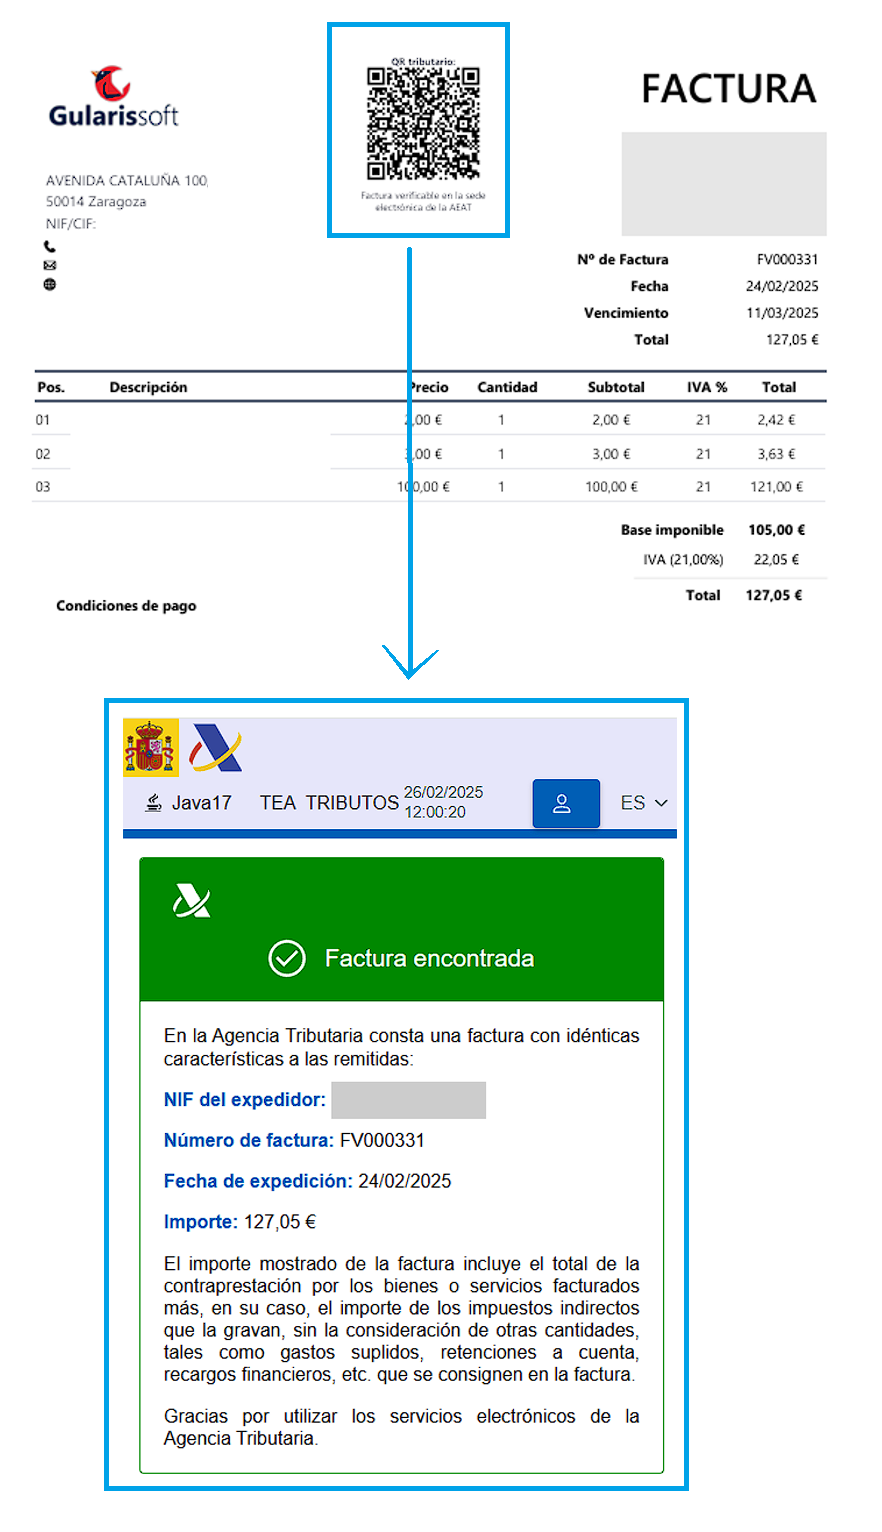Click the time '12:00:20'

click(435, 812)
